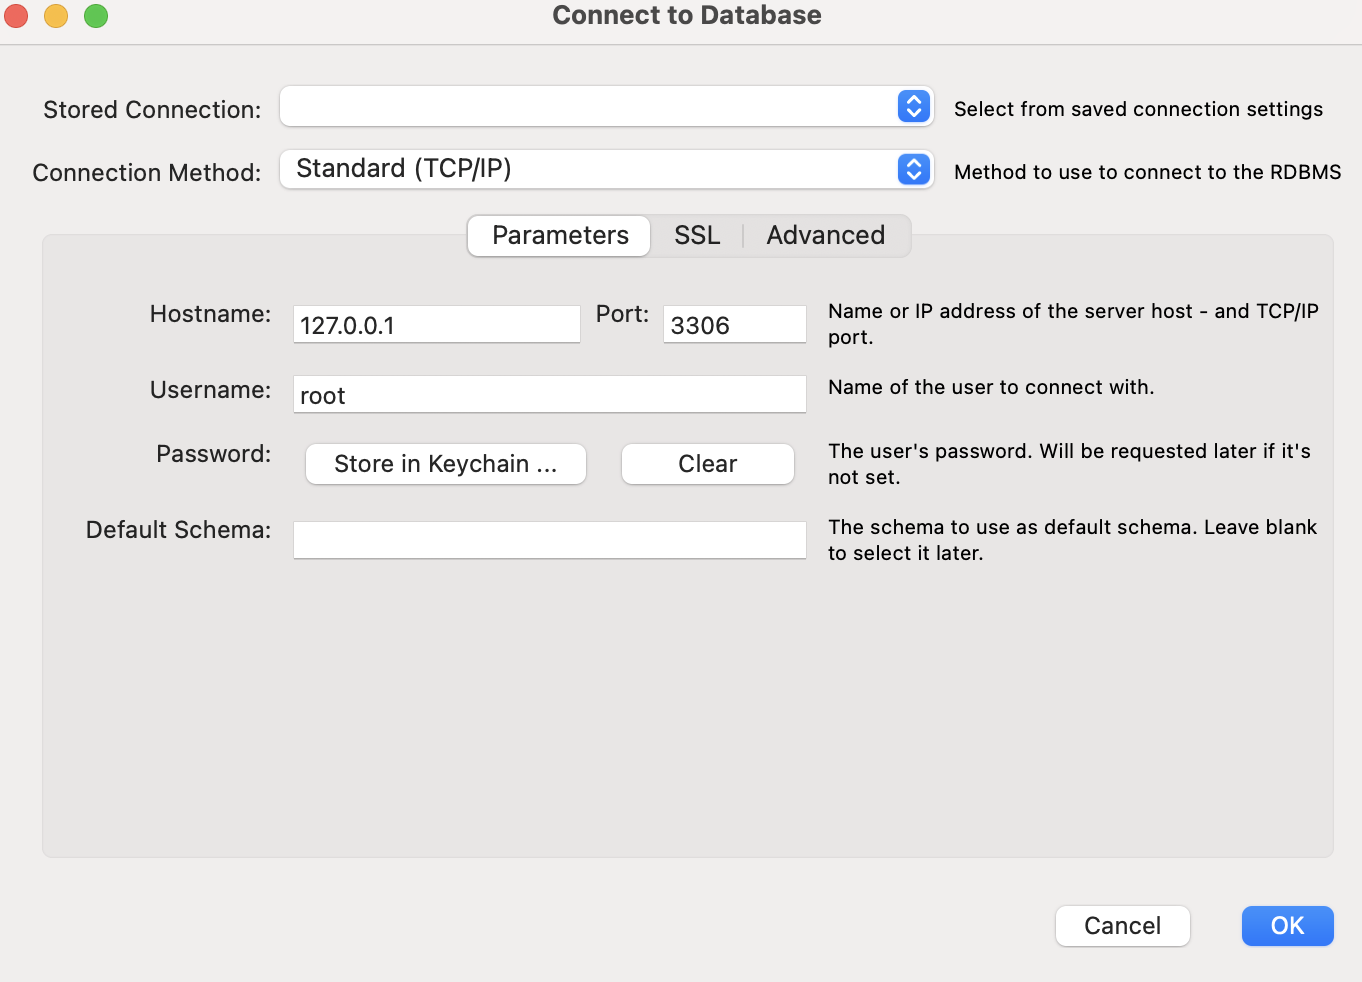Click the Hostname field showing 127.0.0.1
1362x982 pixels.
coord(436,325)
